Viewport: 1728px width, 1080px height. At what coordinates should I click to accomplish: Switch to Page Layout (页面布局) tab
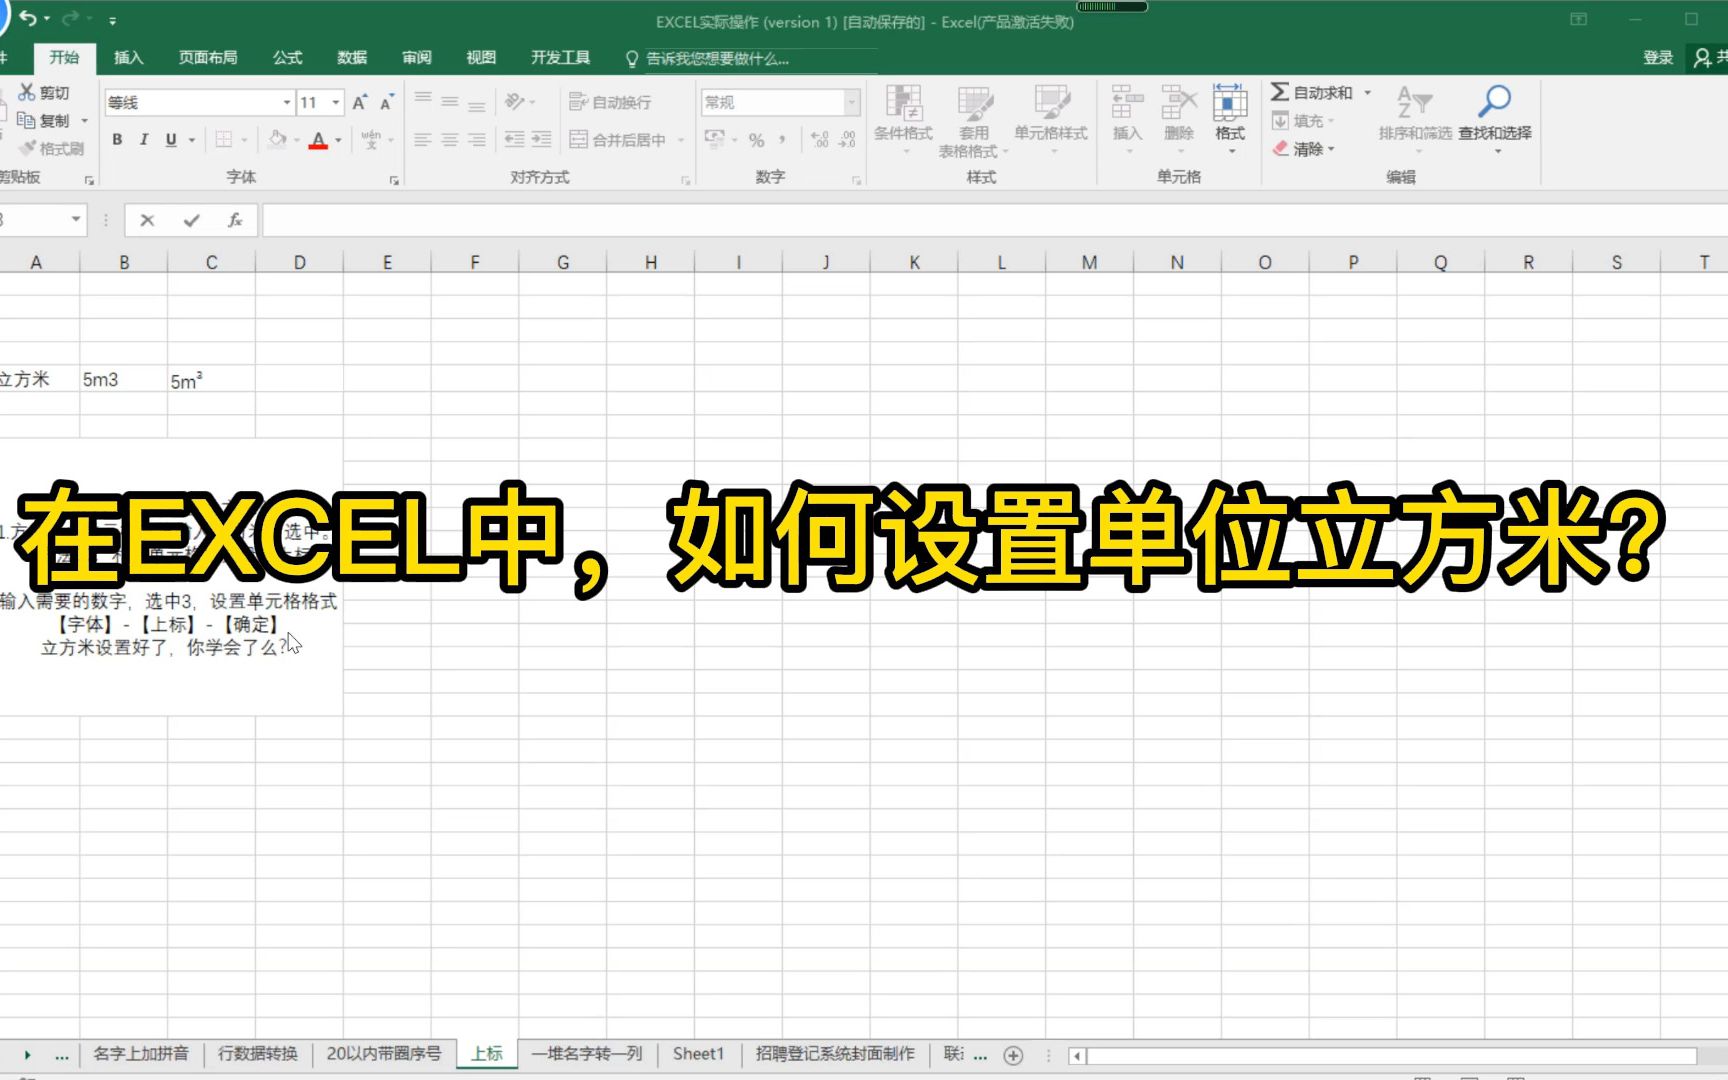point(208,58)
